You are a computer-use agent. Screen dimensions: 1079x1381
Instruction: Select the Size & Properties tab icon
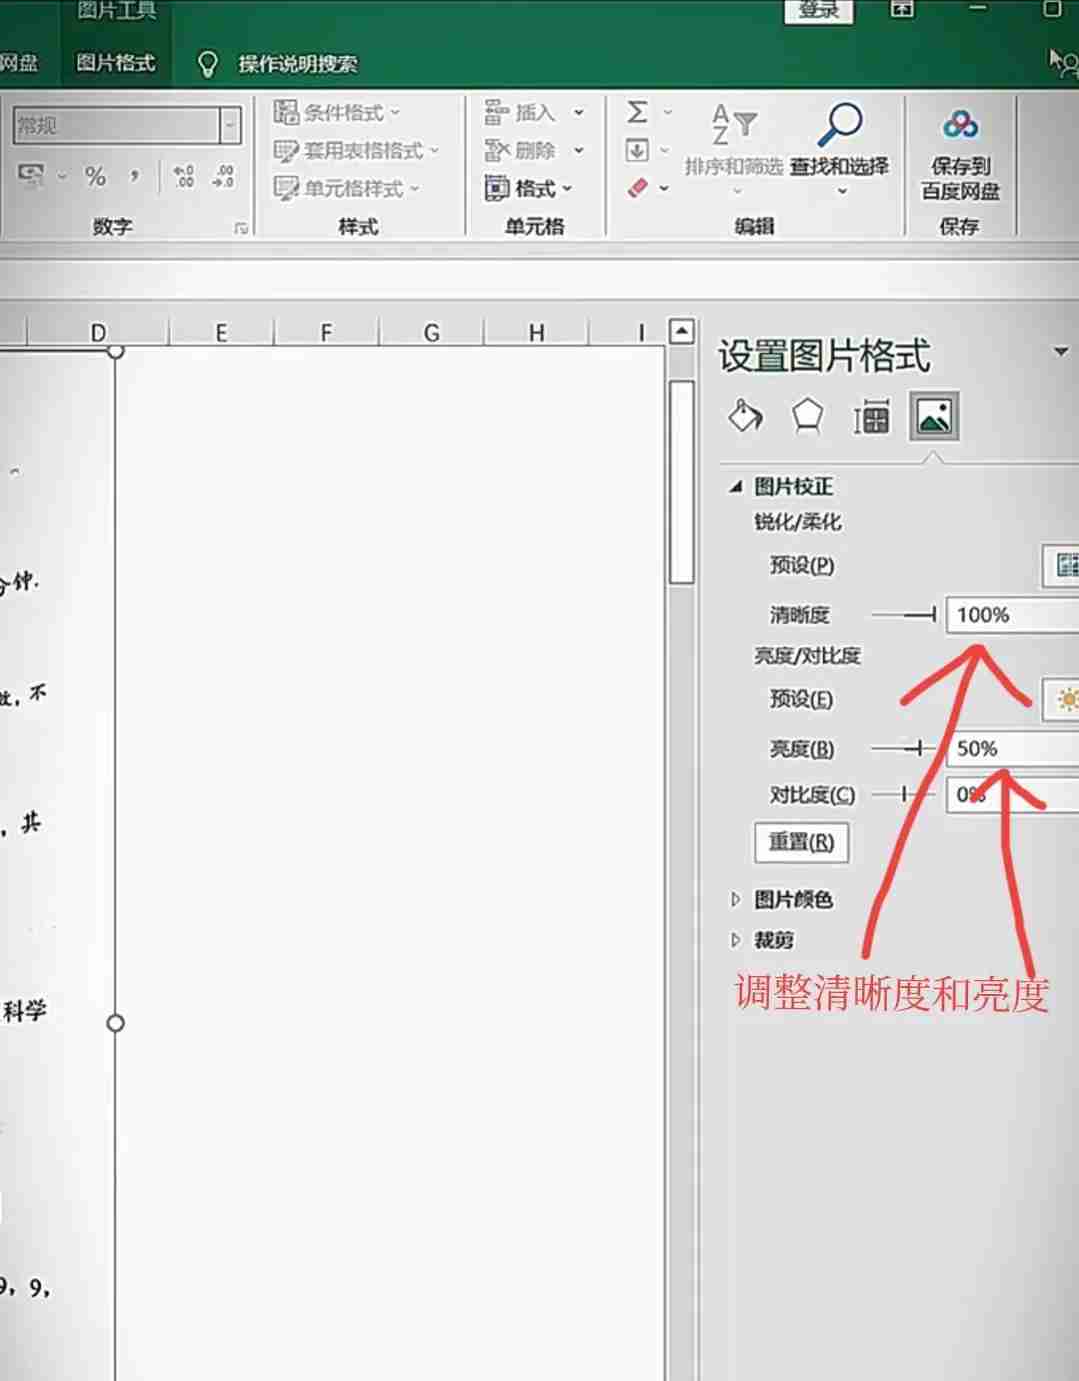(x=871, y=417)
